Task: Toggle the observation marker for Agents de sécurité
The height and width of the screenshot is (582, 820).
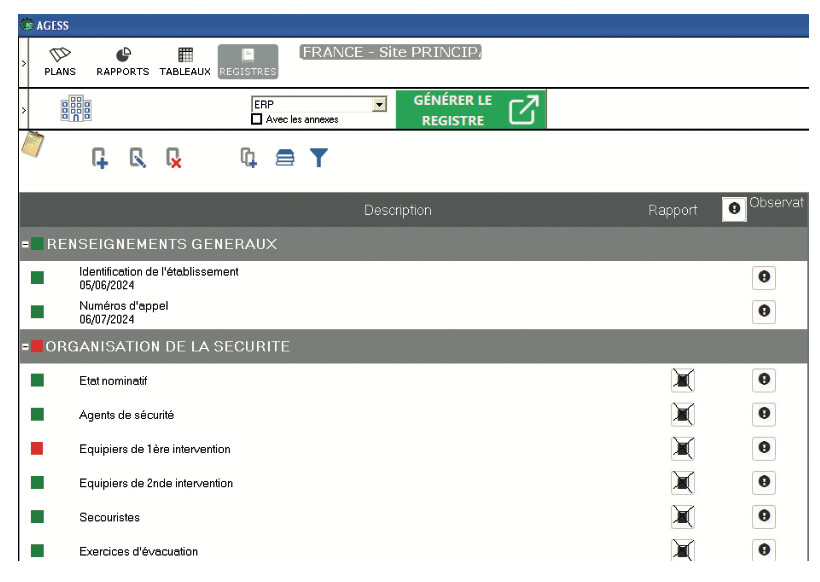Action: (763, 414)
